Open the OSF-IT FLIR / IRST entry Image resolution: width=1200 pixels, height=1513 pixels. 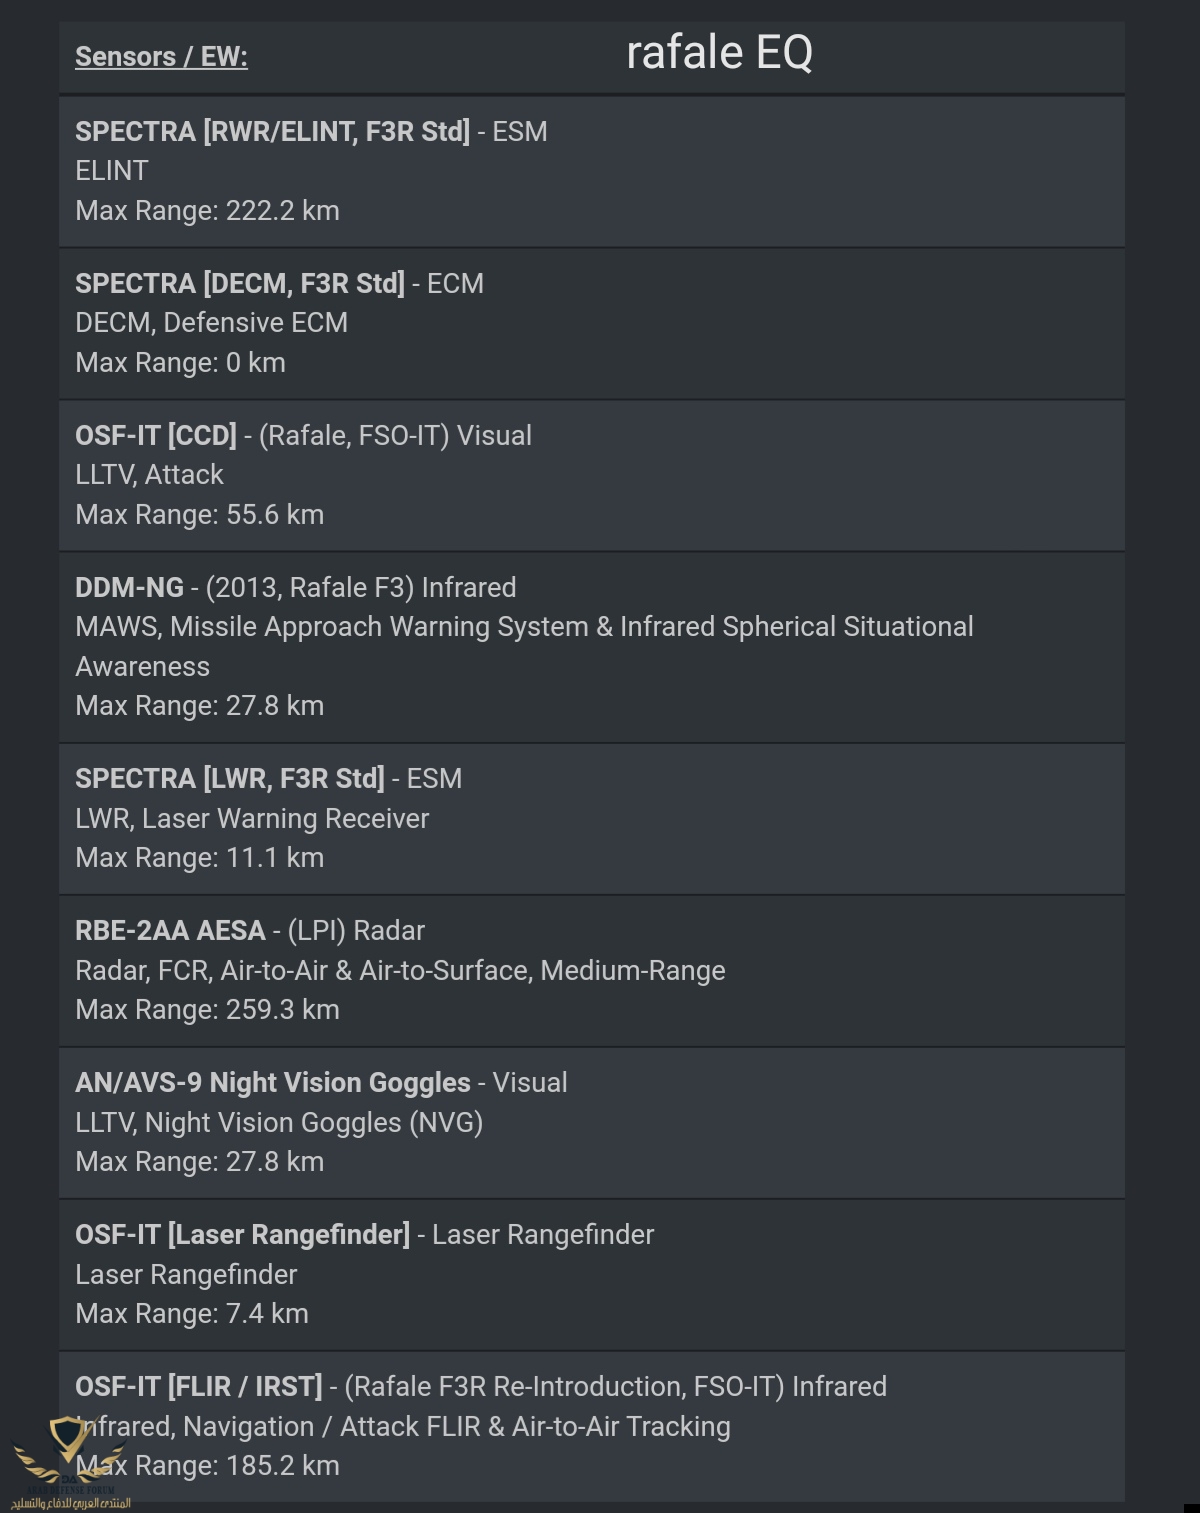(199, 1387)
